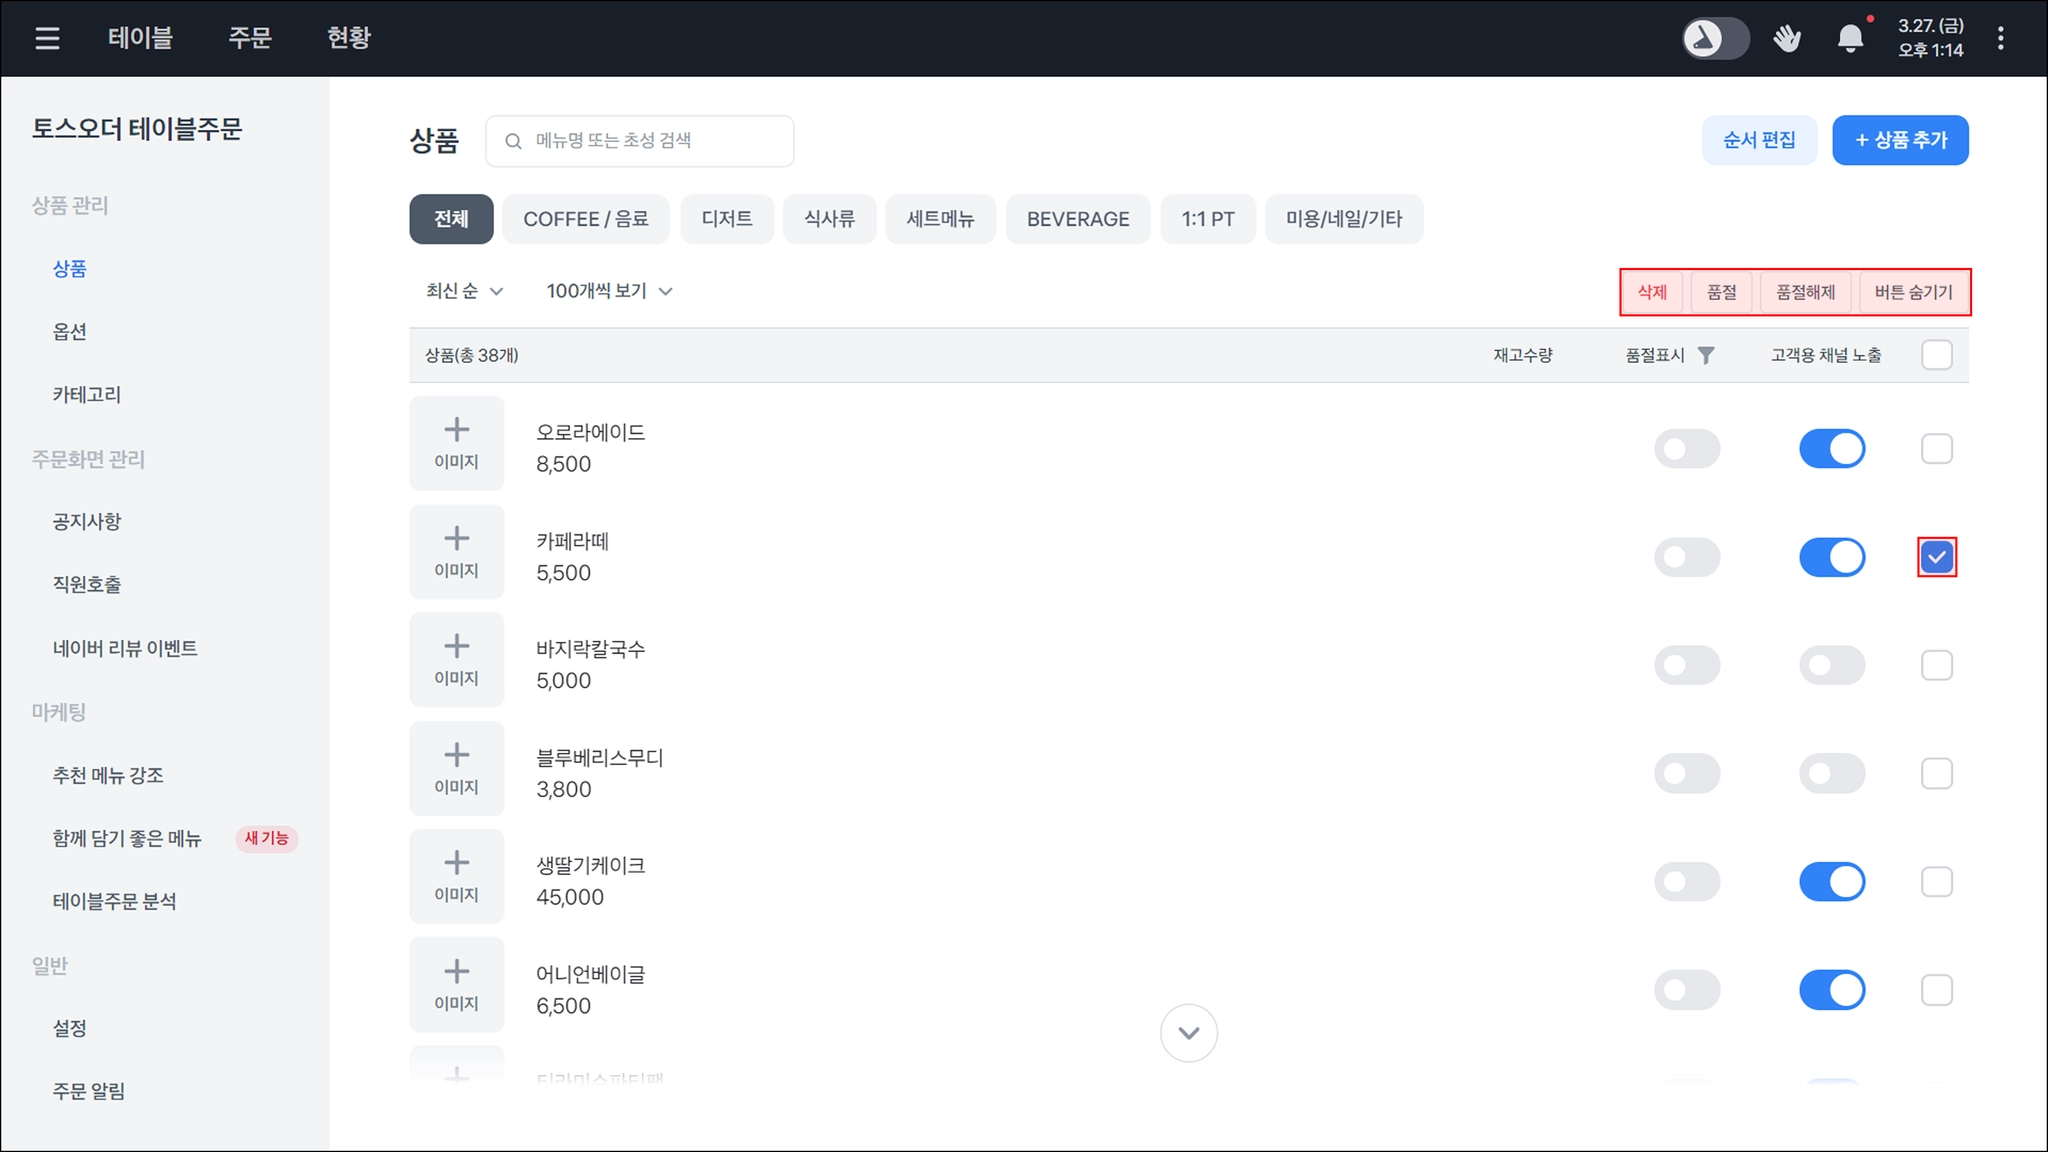Check the select-all checkbox in header

tap(1936, 355)
